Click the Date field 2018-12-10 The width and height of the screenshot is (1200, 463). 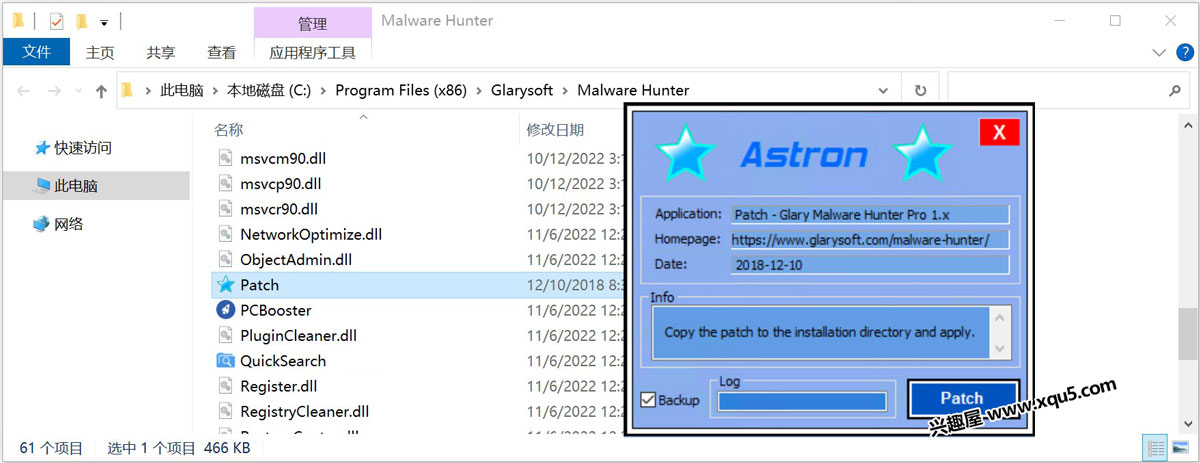(x=870, y=265)
